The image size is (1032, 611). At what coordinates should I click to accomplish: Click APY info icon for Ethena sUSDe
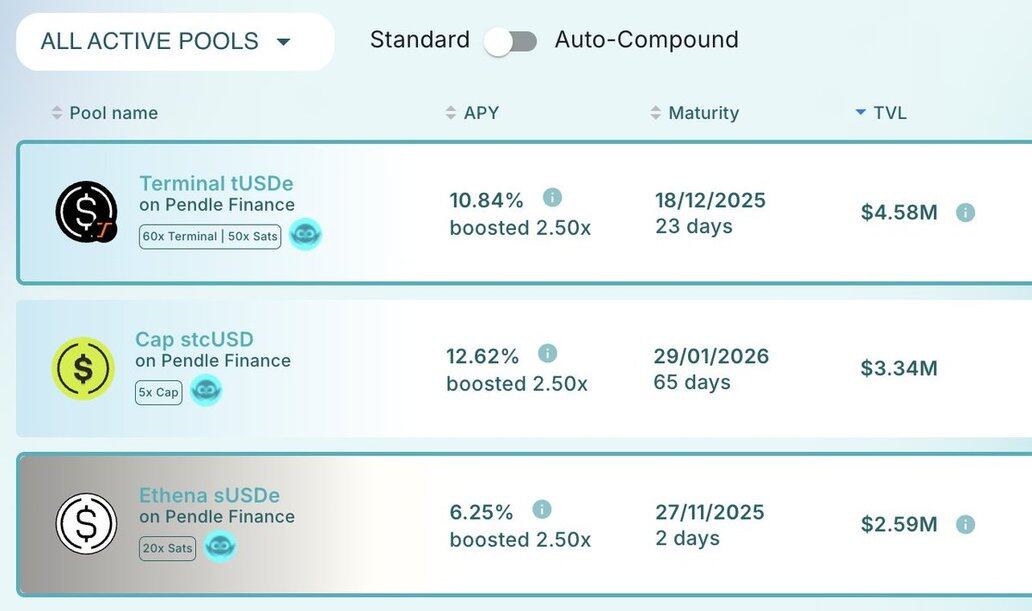[x=542, y=510]
